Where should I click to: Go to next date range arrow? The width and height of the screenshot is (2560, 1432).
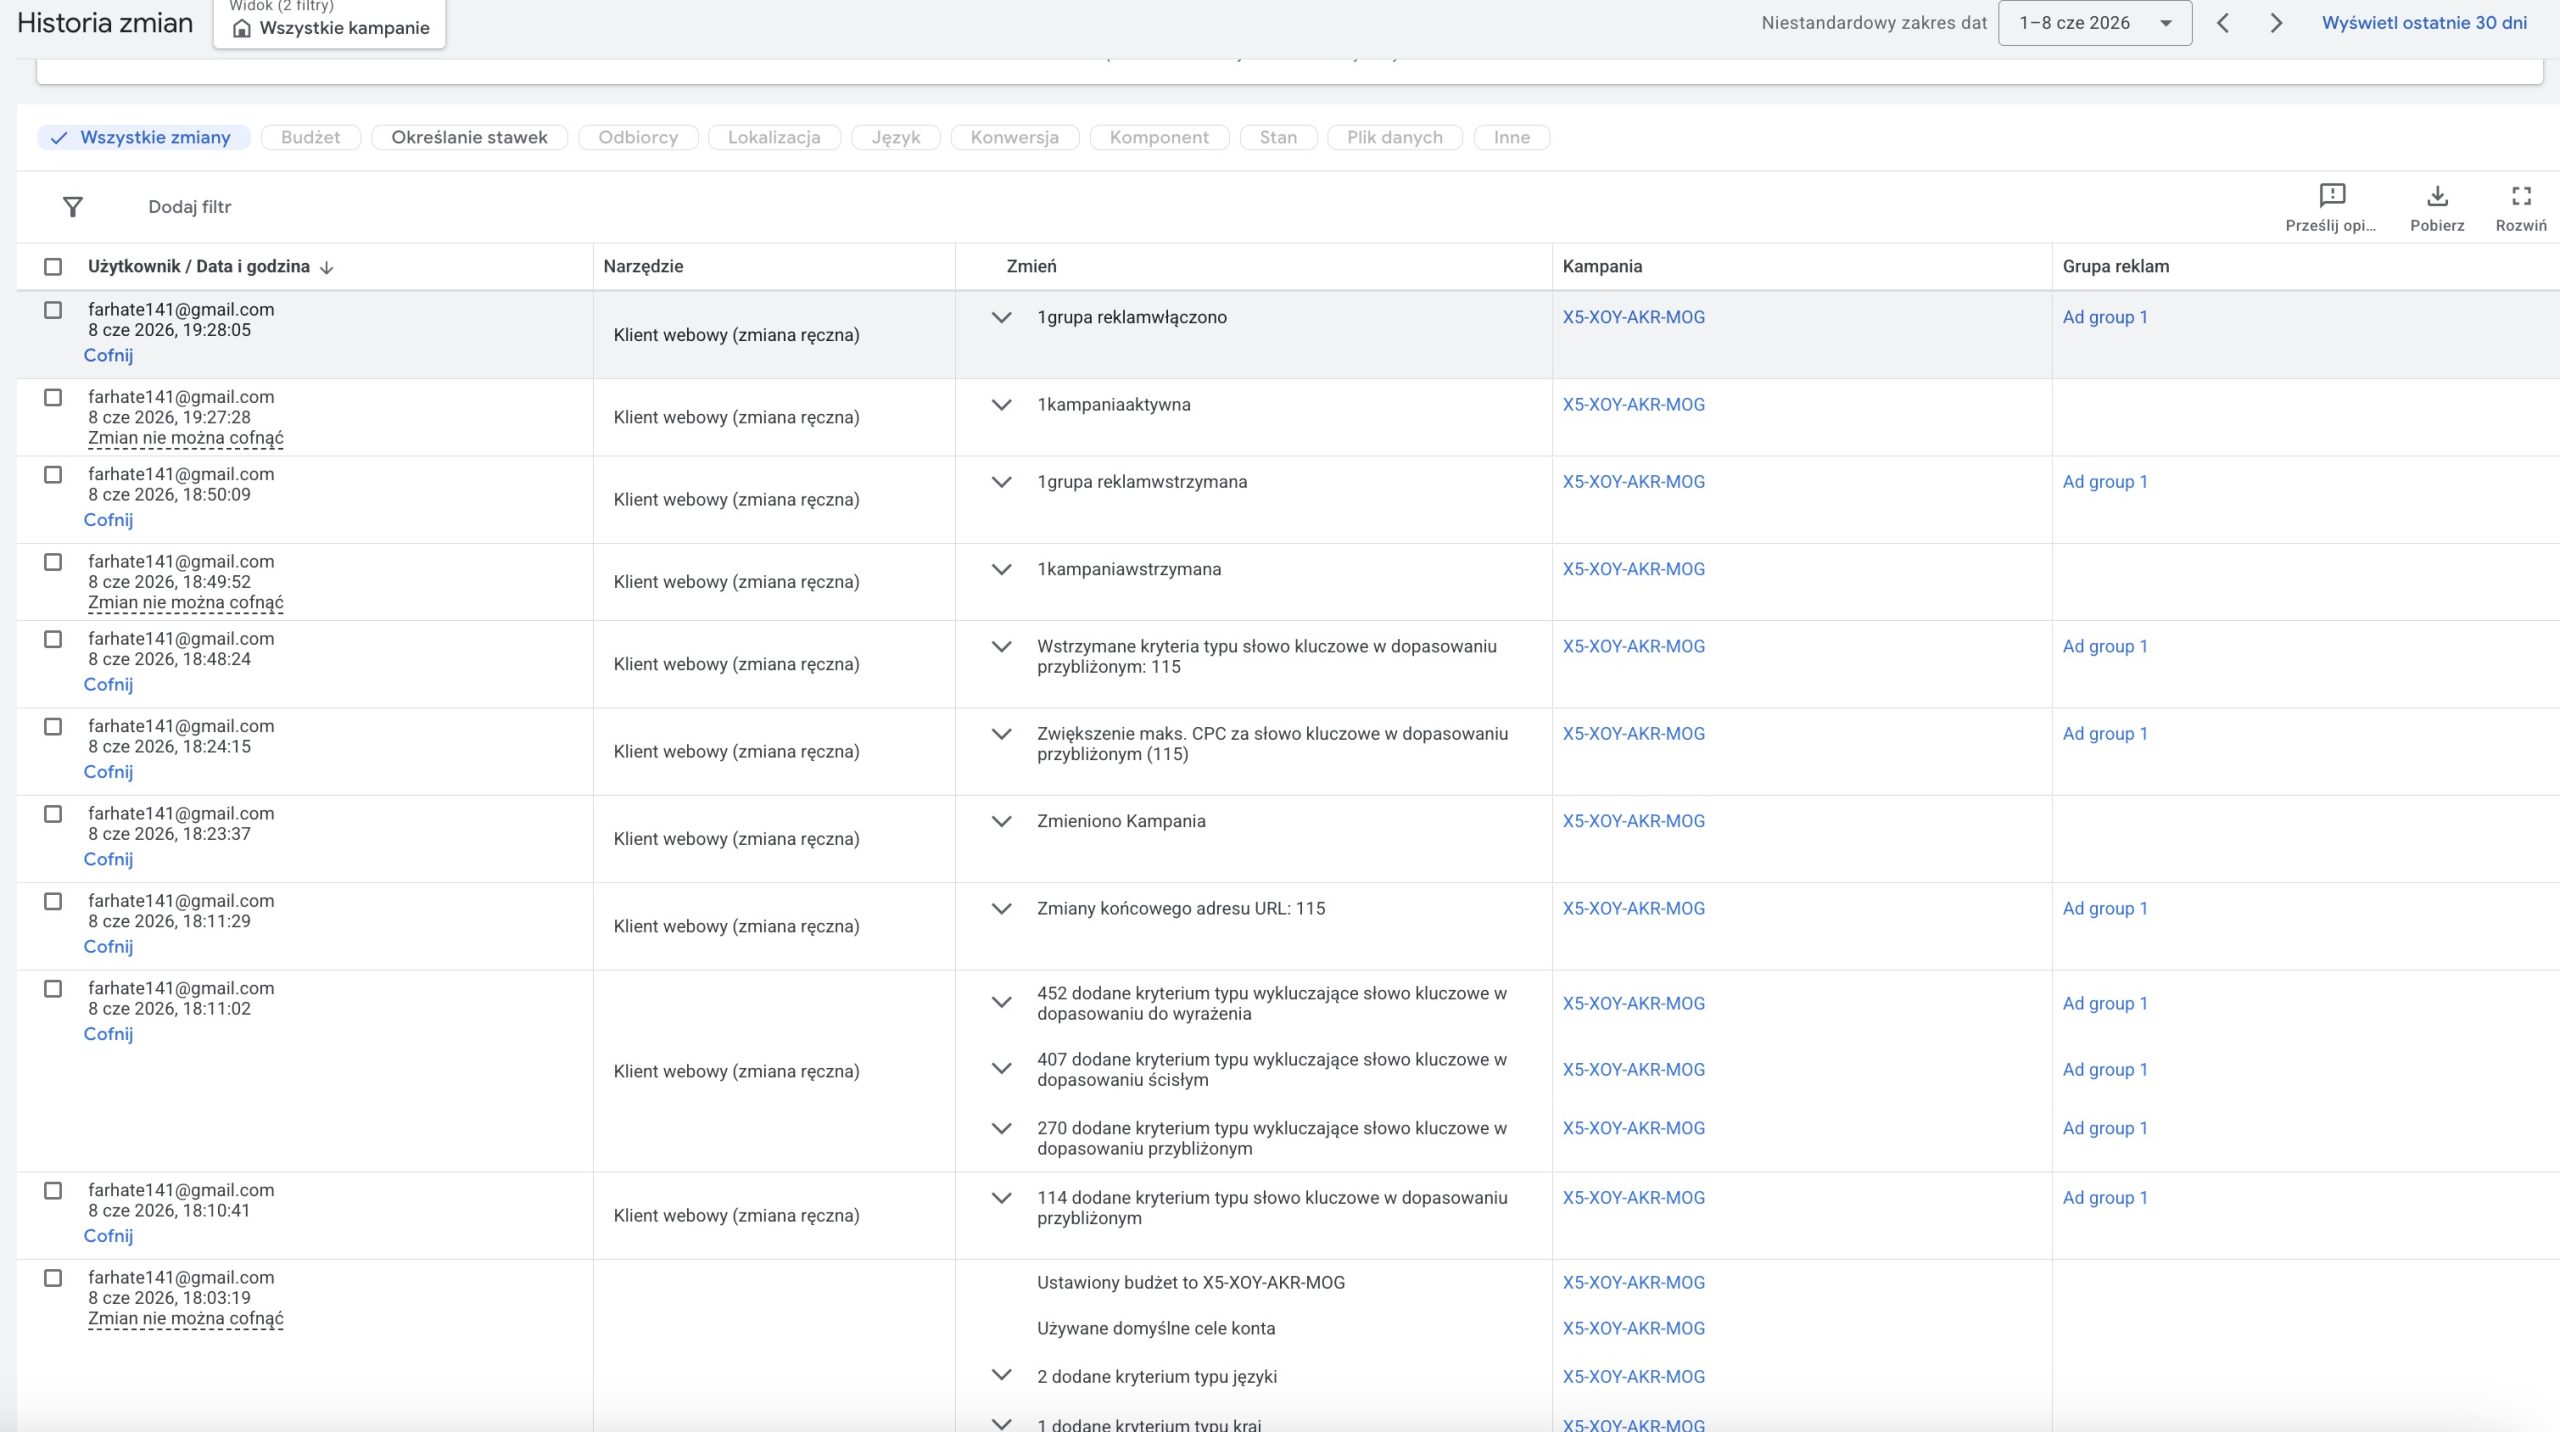click(x=2275, y=23)
